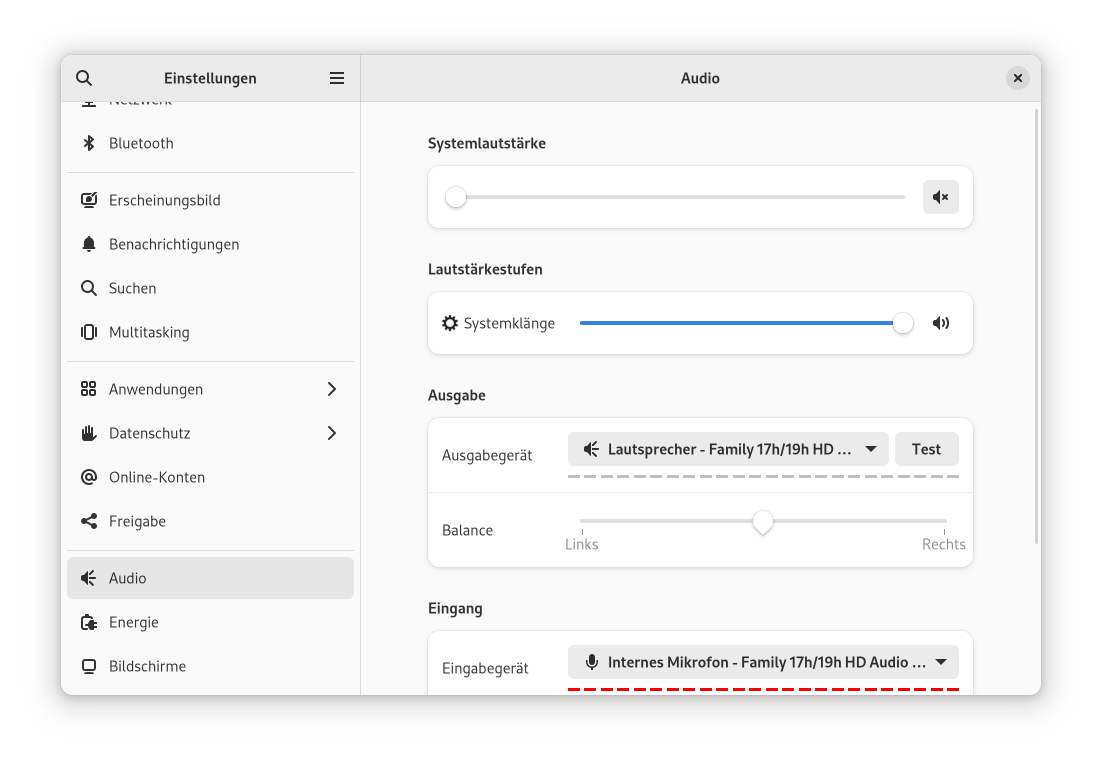Click the Erscheinungsbild sidebar icon
Viewport: 1102px width, 762px height.
click(89, 200)
